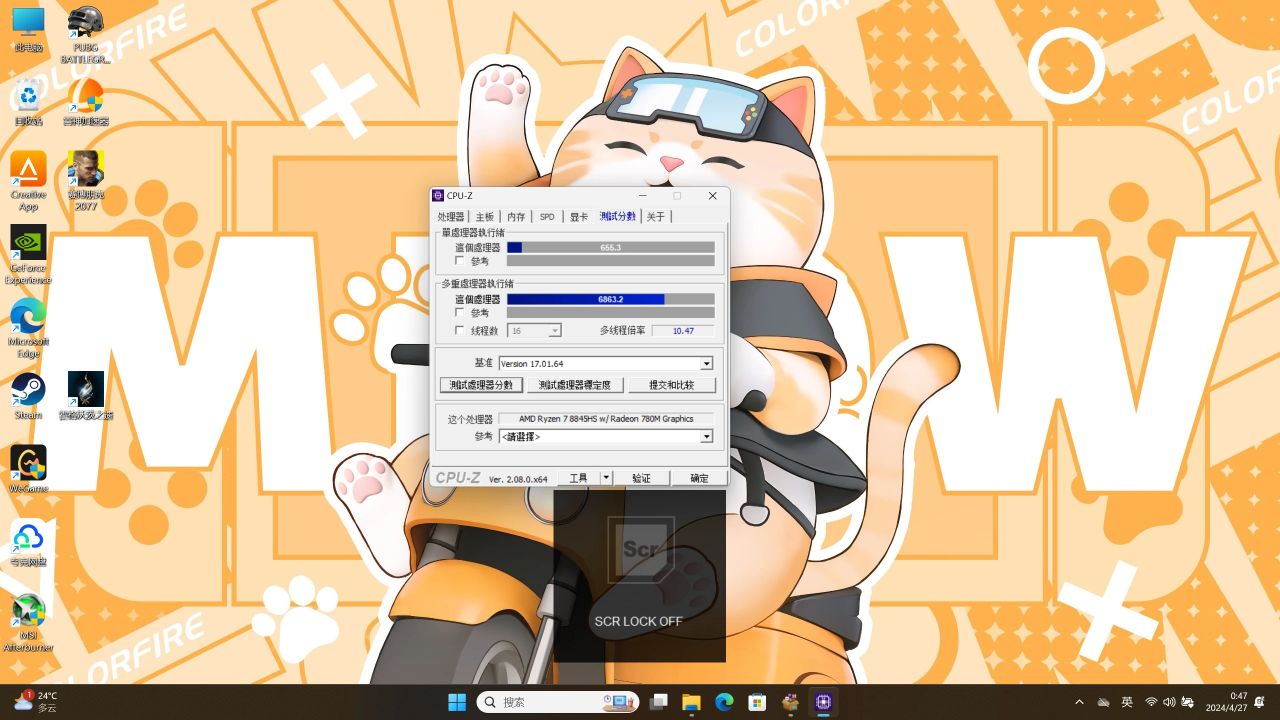This screenshot has width=1280, height=720.
Task: Launch Steam from the desktop
Action: point(28,396)
